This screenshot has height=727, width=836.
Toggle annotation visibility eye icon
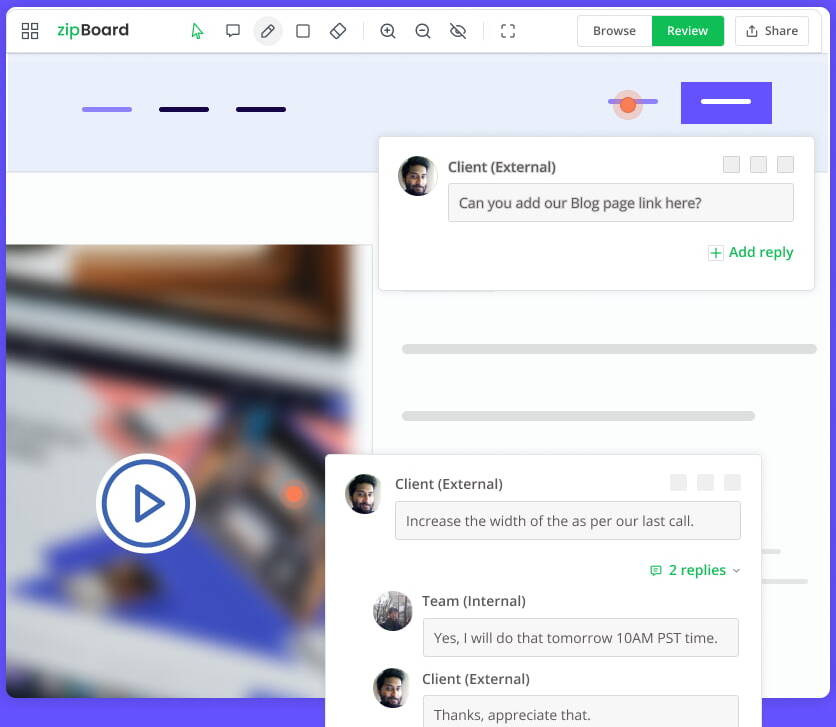click(x=458, y=31)
